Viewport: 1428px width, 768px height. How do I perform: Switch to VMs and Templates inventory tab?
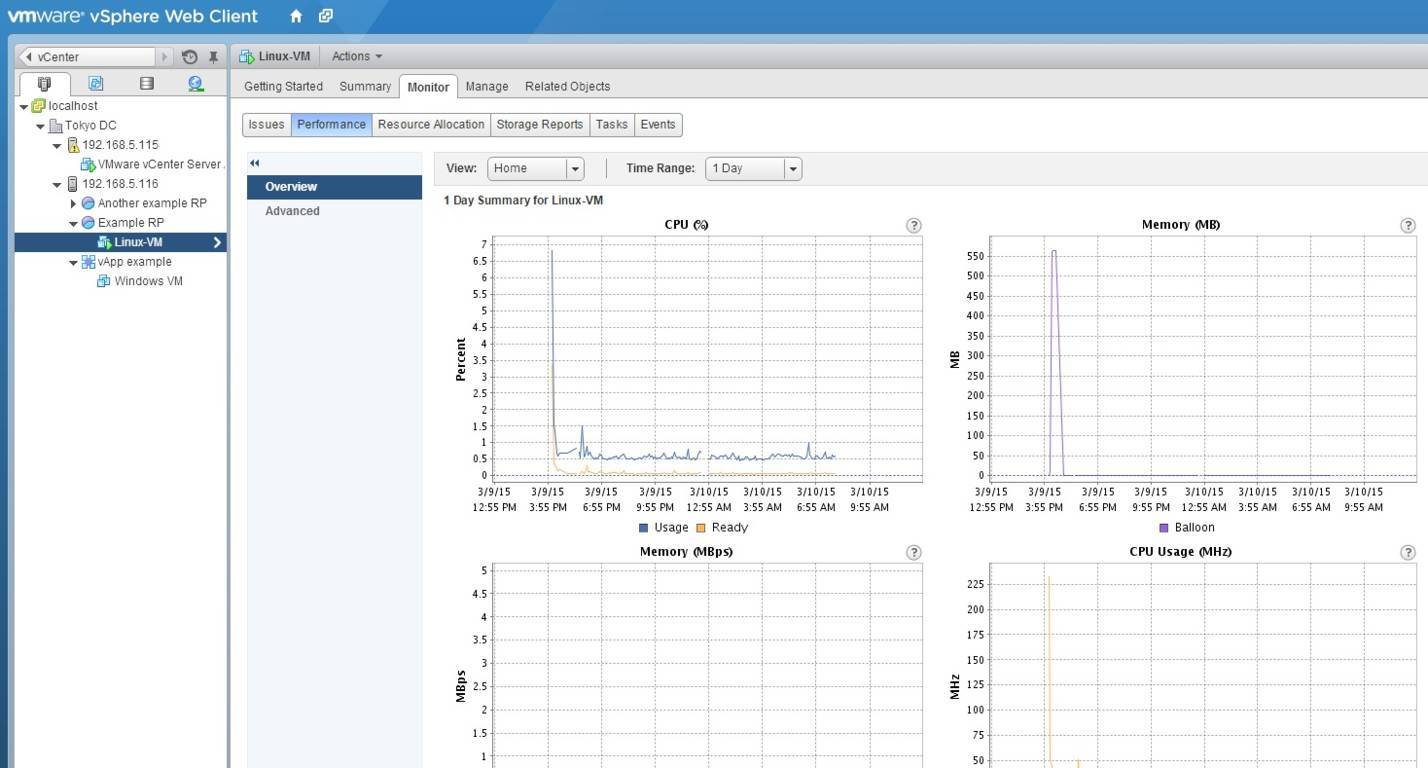95,84
